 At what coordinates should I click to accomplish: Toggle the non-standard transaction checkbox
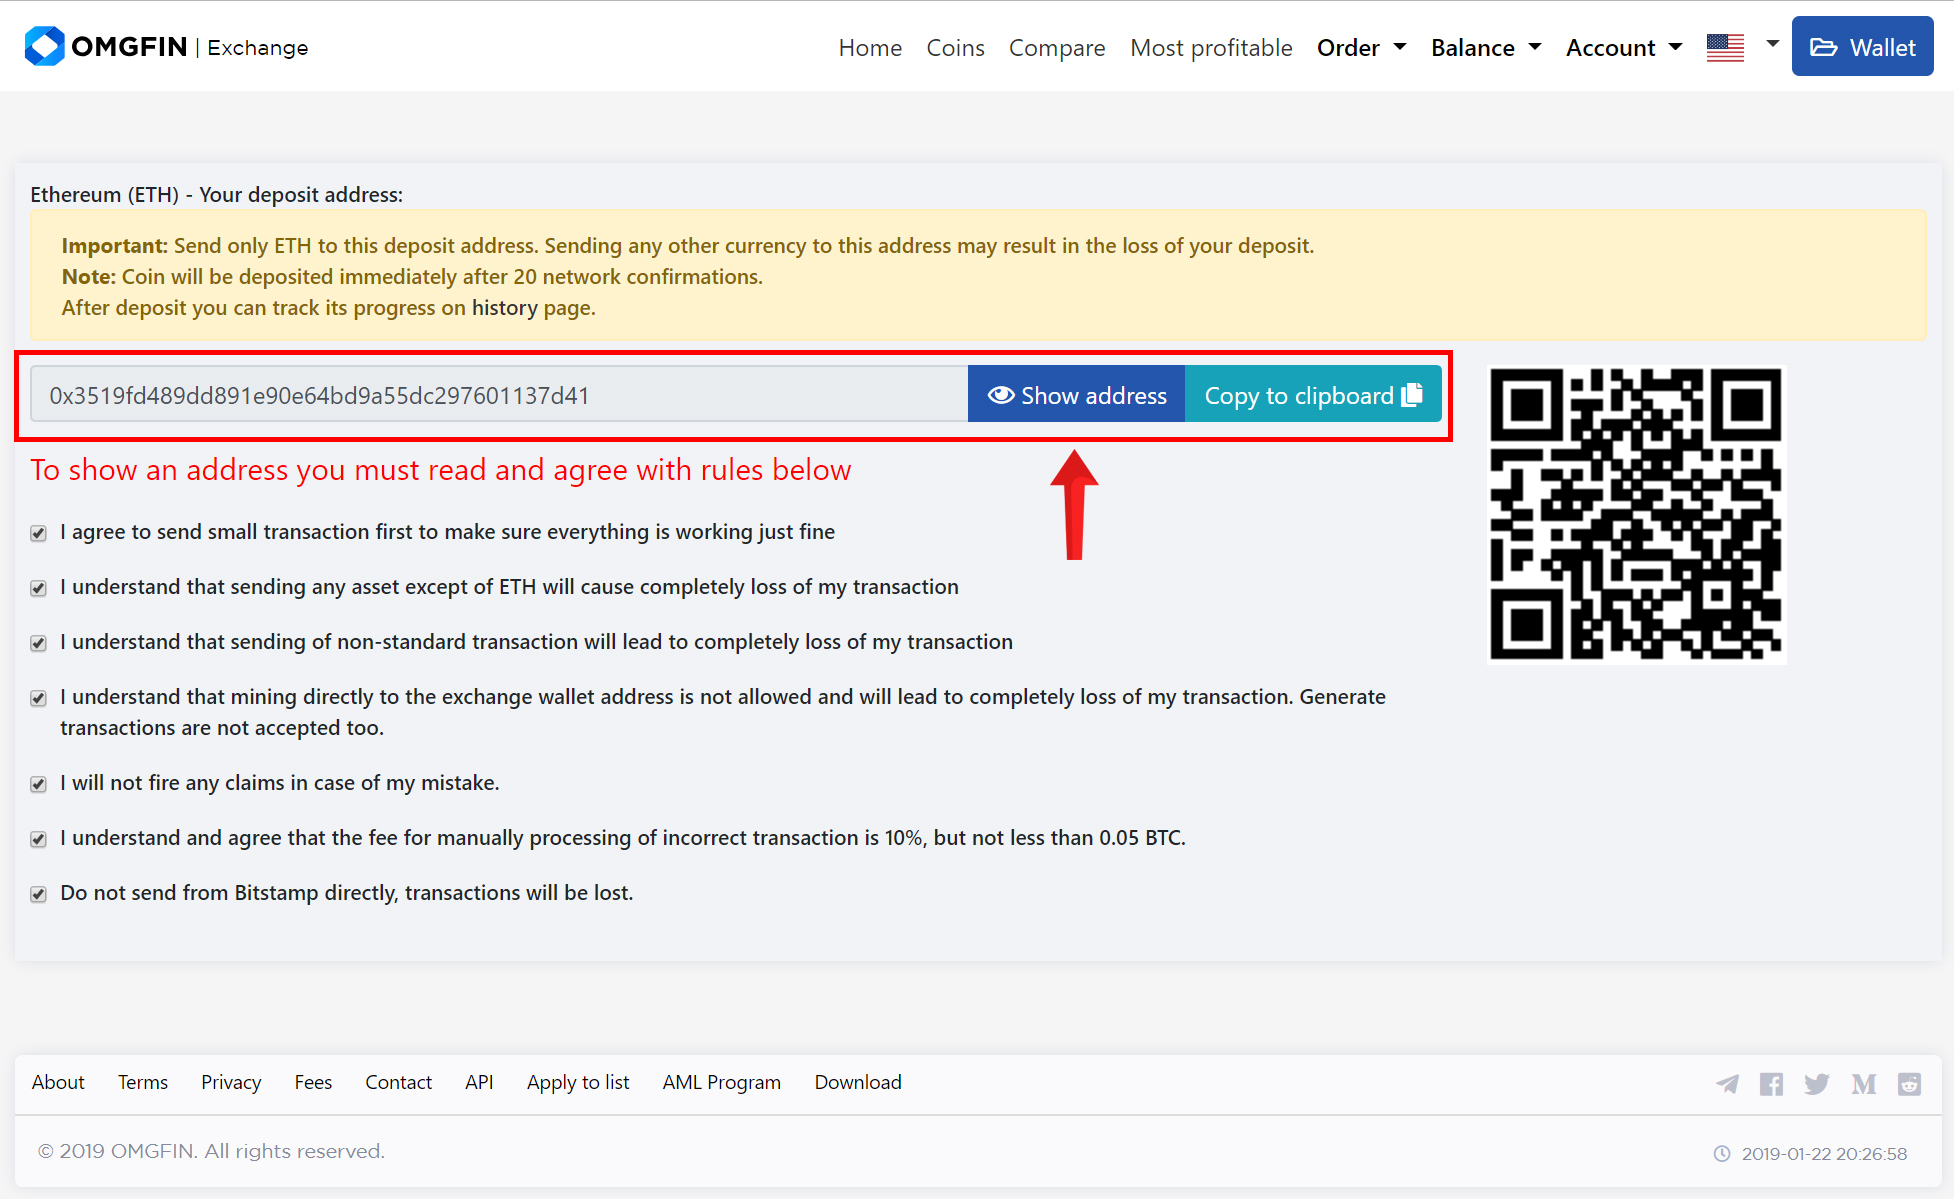38,643
